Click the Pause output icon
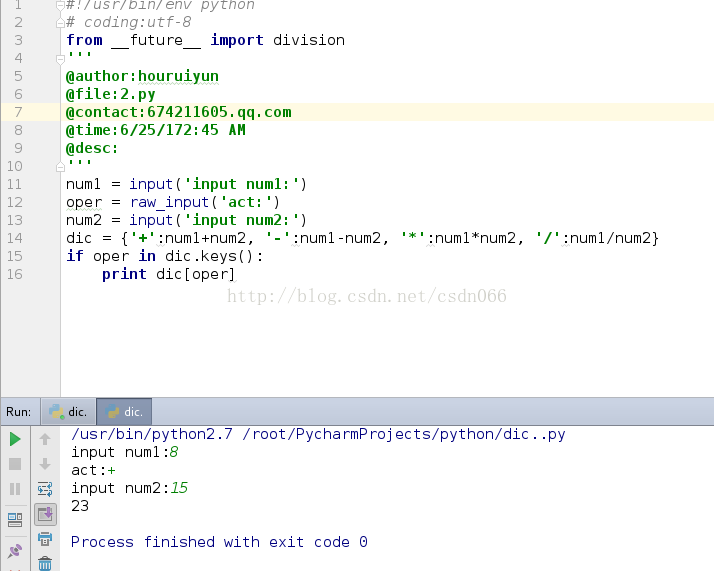The height and width of the screenshot is (571, 714). pyautogui.click(x=15, y=489)
